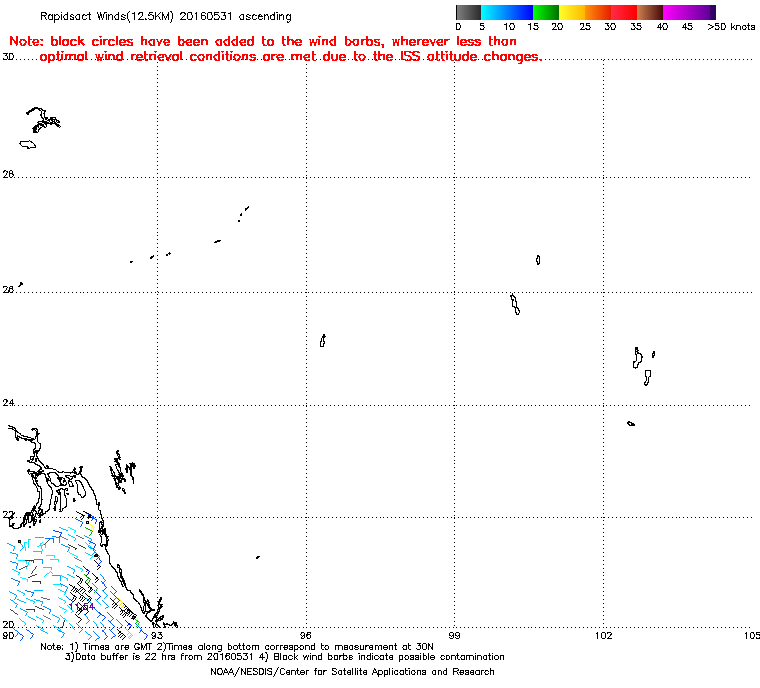Click the legend scale value '15'
The width and height of the screenshot is (760, 688).
pyautogui.click(x=533, y=27)
